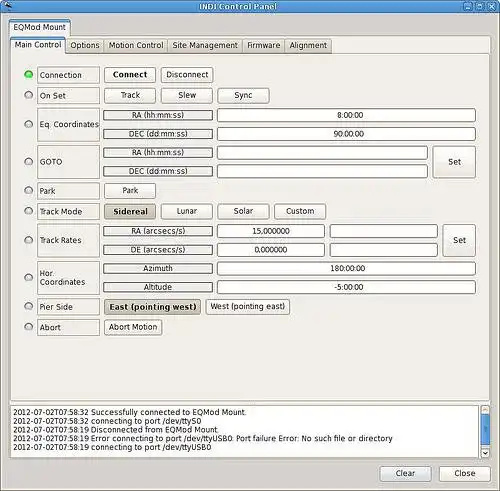
Task: Switch to the Main Control tab
Action: tap(38, 45)
